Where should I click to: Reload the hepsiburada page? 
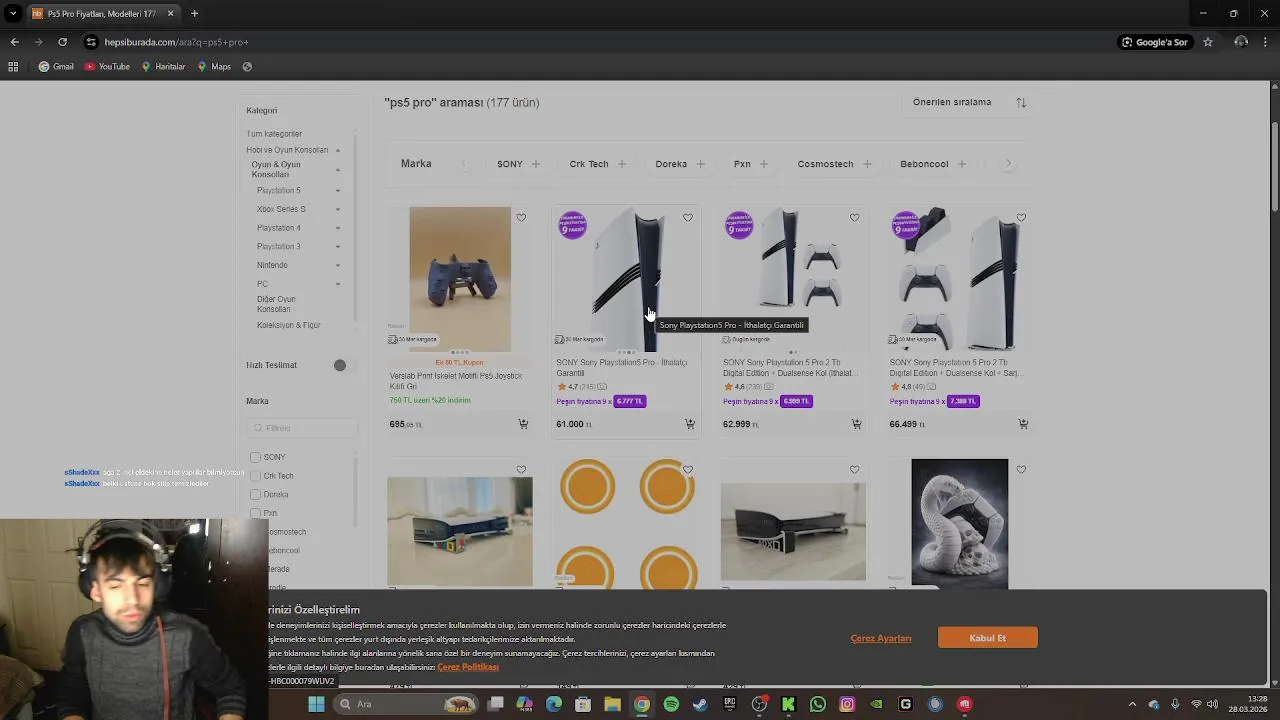[62, 42]
